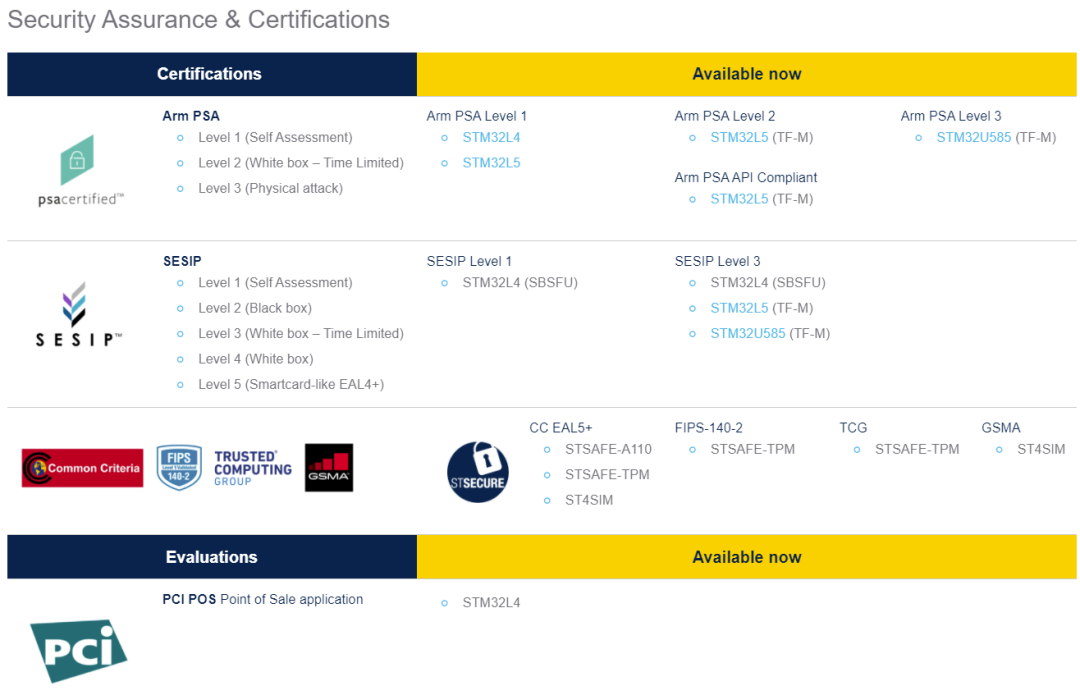
Task: Click the SESIP Level 1 column heading
Action: pos(468,261)
